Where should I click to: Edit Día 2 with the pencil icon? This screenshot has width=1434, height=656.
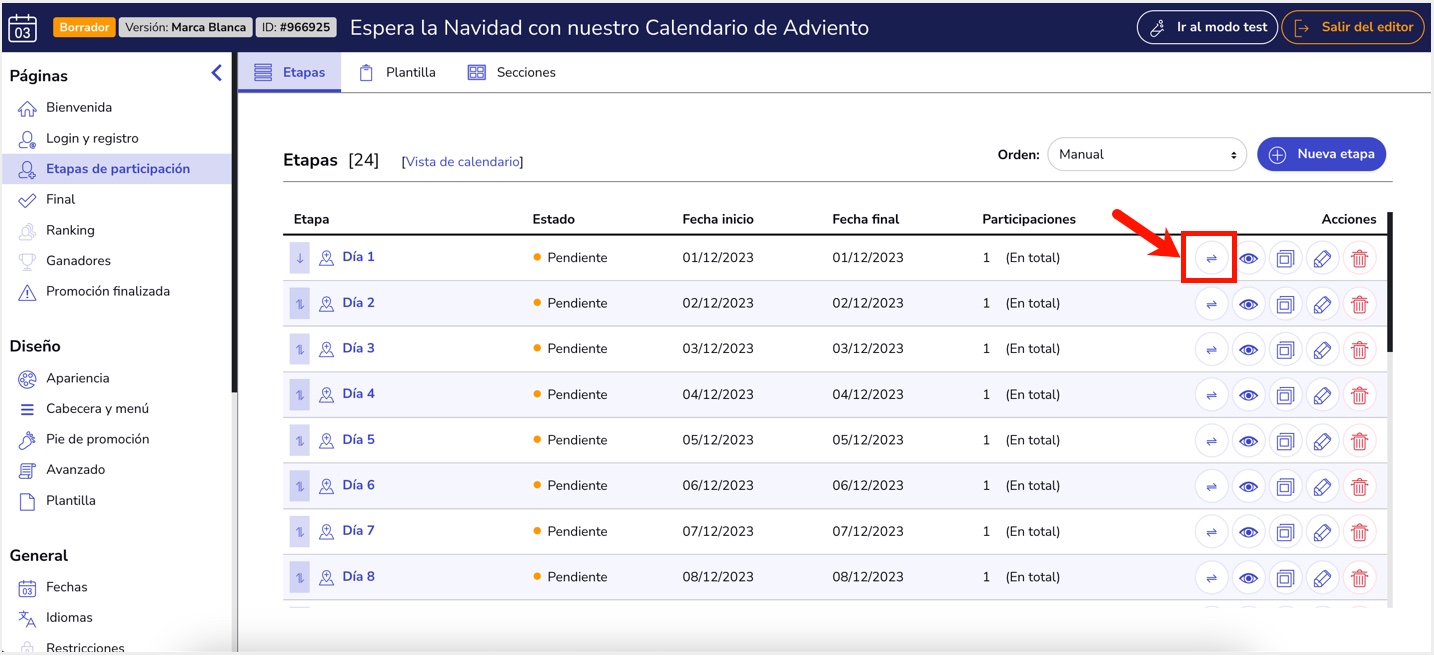tap(1322, 304)
